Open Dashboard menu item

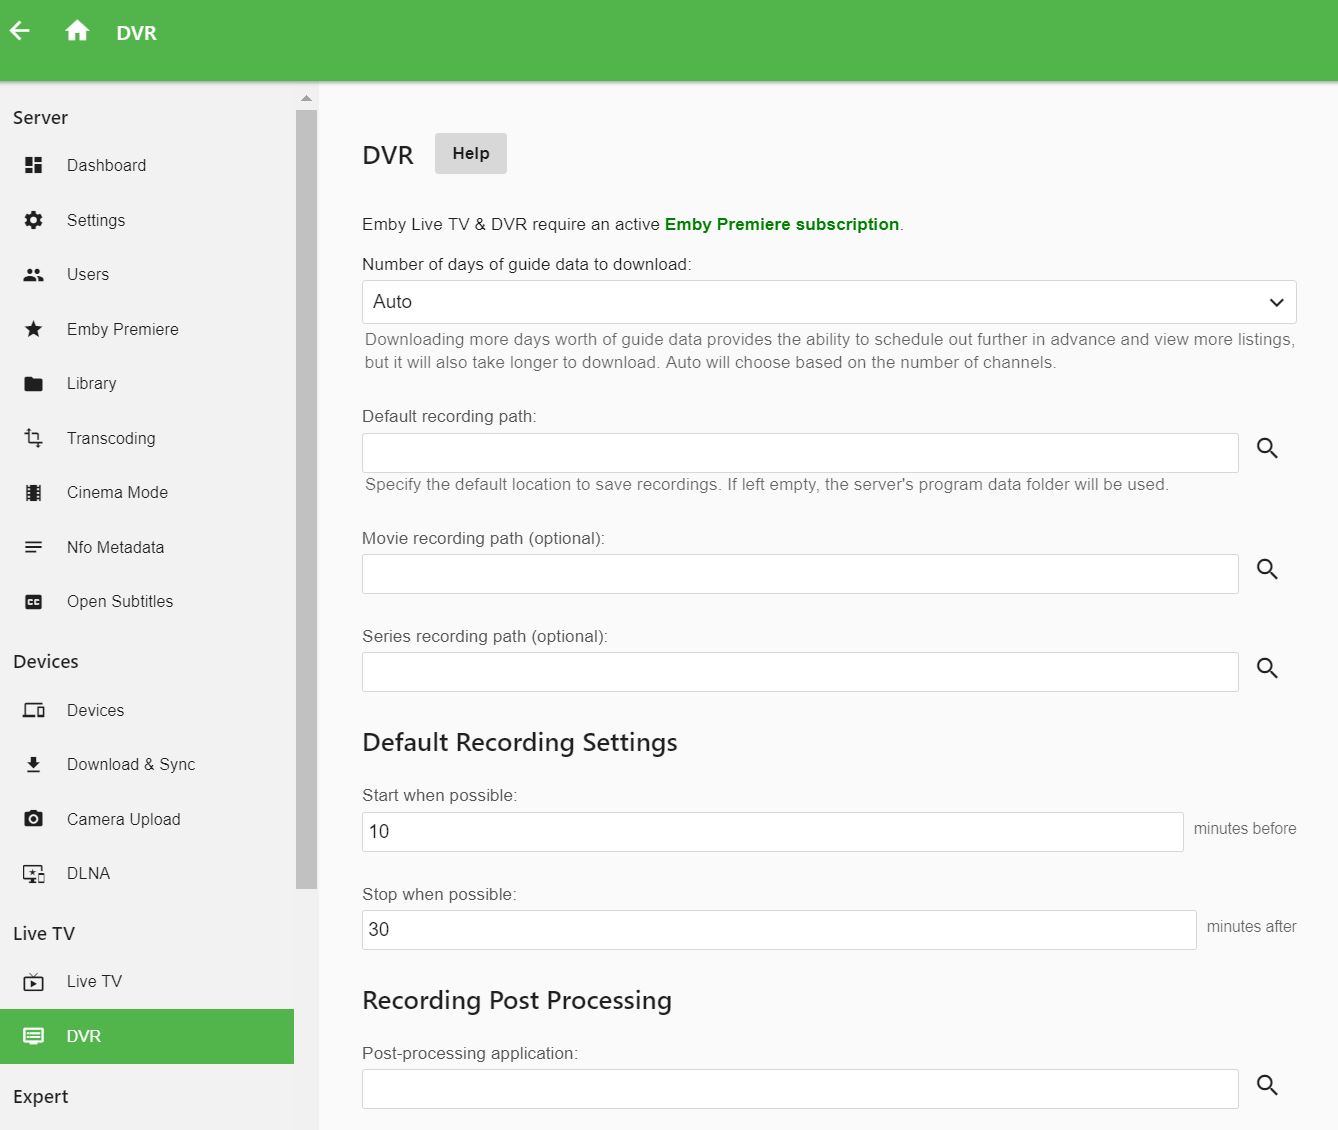point(147,165)
